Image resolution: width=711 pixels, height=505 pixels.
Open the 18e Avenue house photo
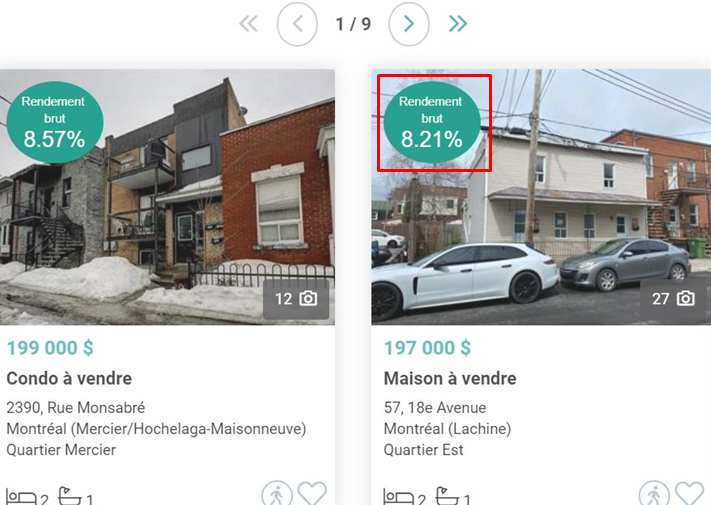(541, 197)
